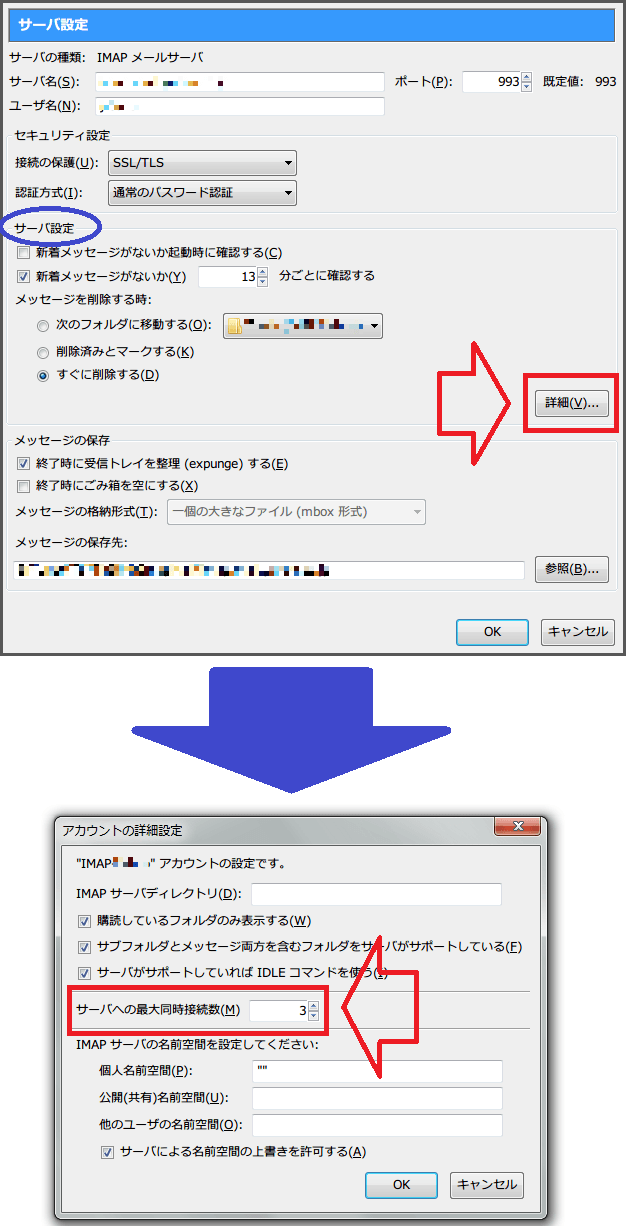Screen dimensions: 626x1226
Task: Click the minutes interval stepper arrows
Action: [263, 277]
